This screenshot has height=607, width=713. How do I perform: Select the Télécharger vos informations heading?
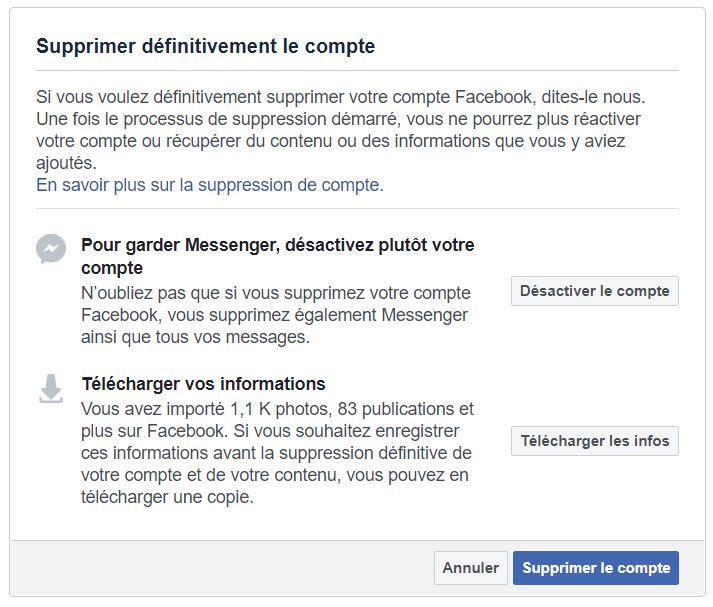[203, 384]
